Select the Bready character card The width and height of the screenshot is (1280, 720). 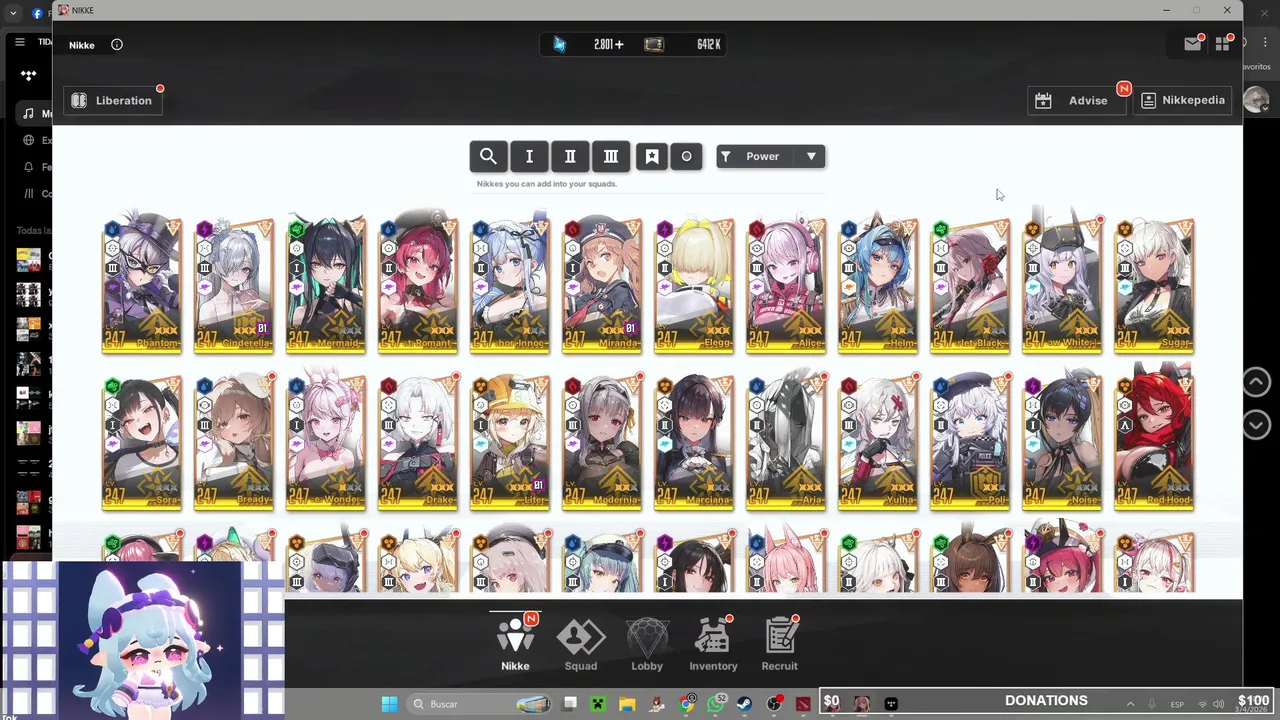[x=234, y=443]
